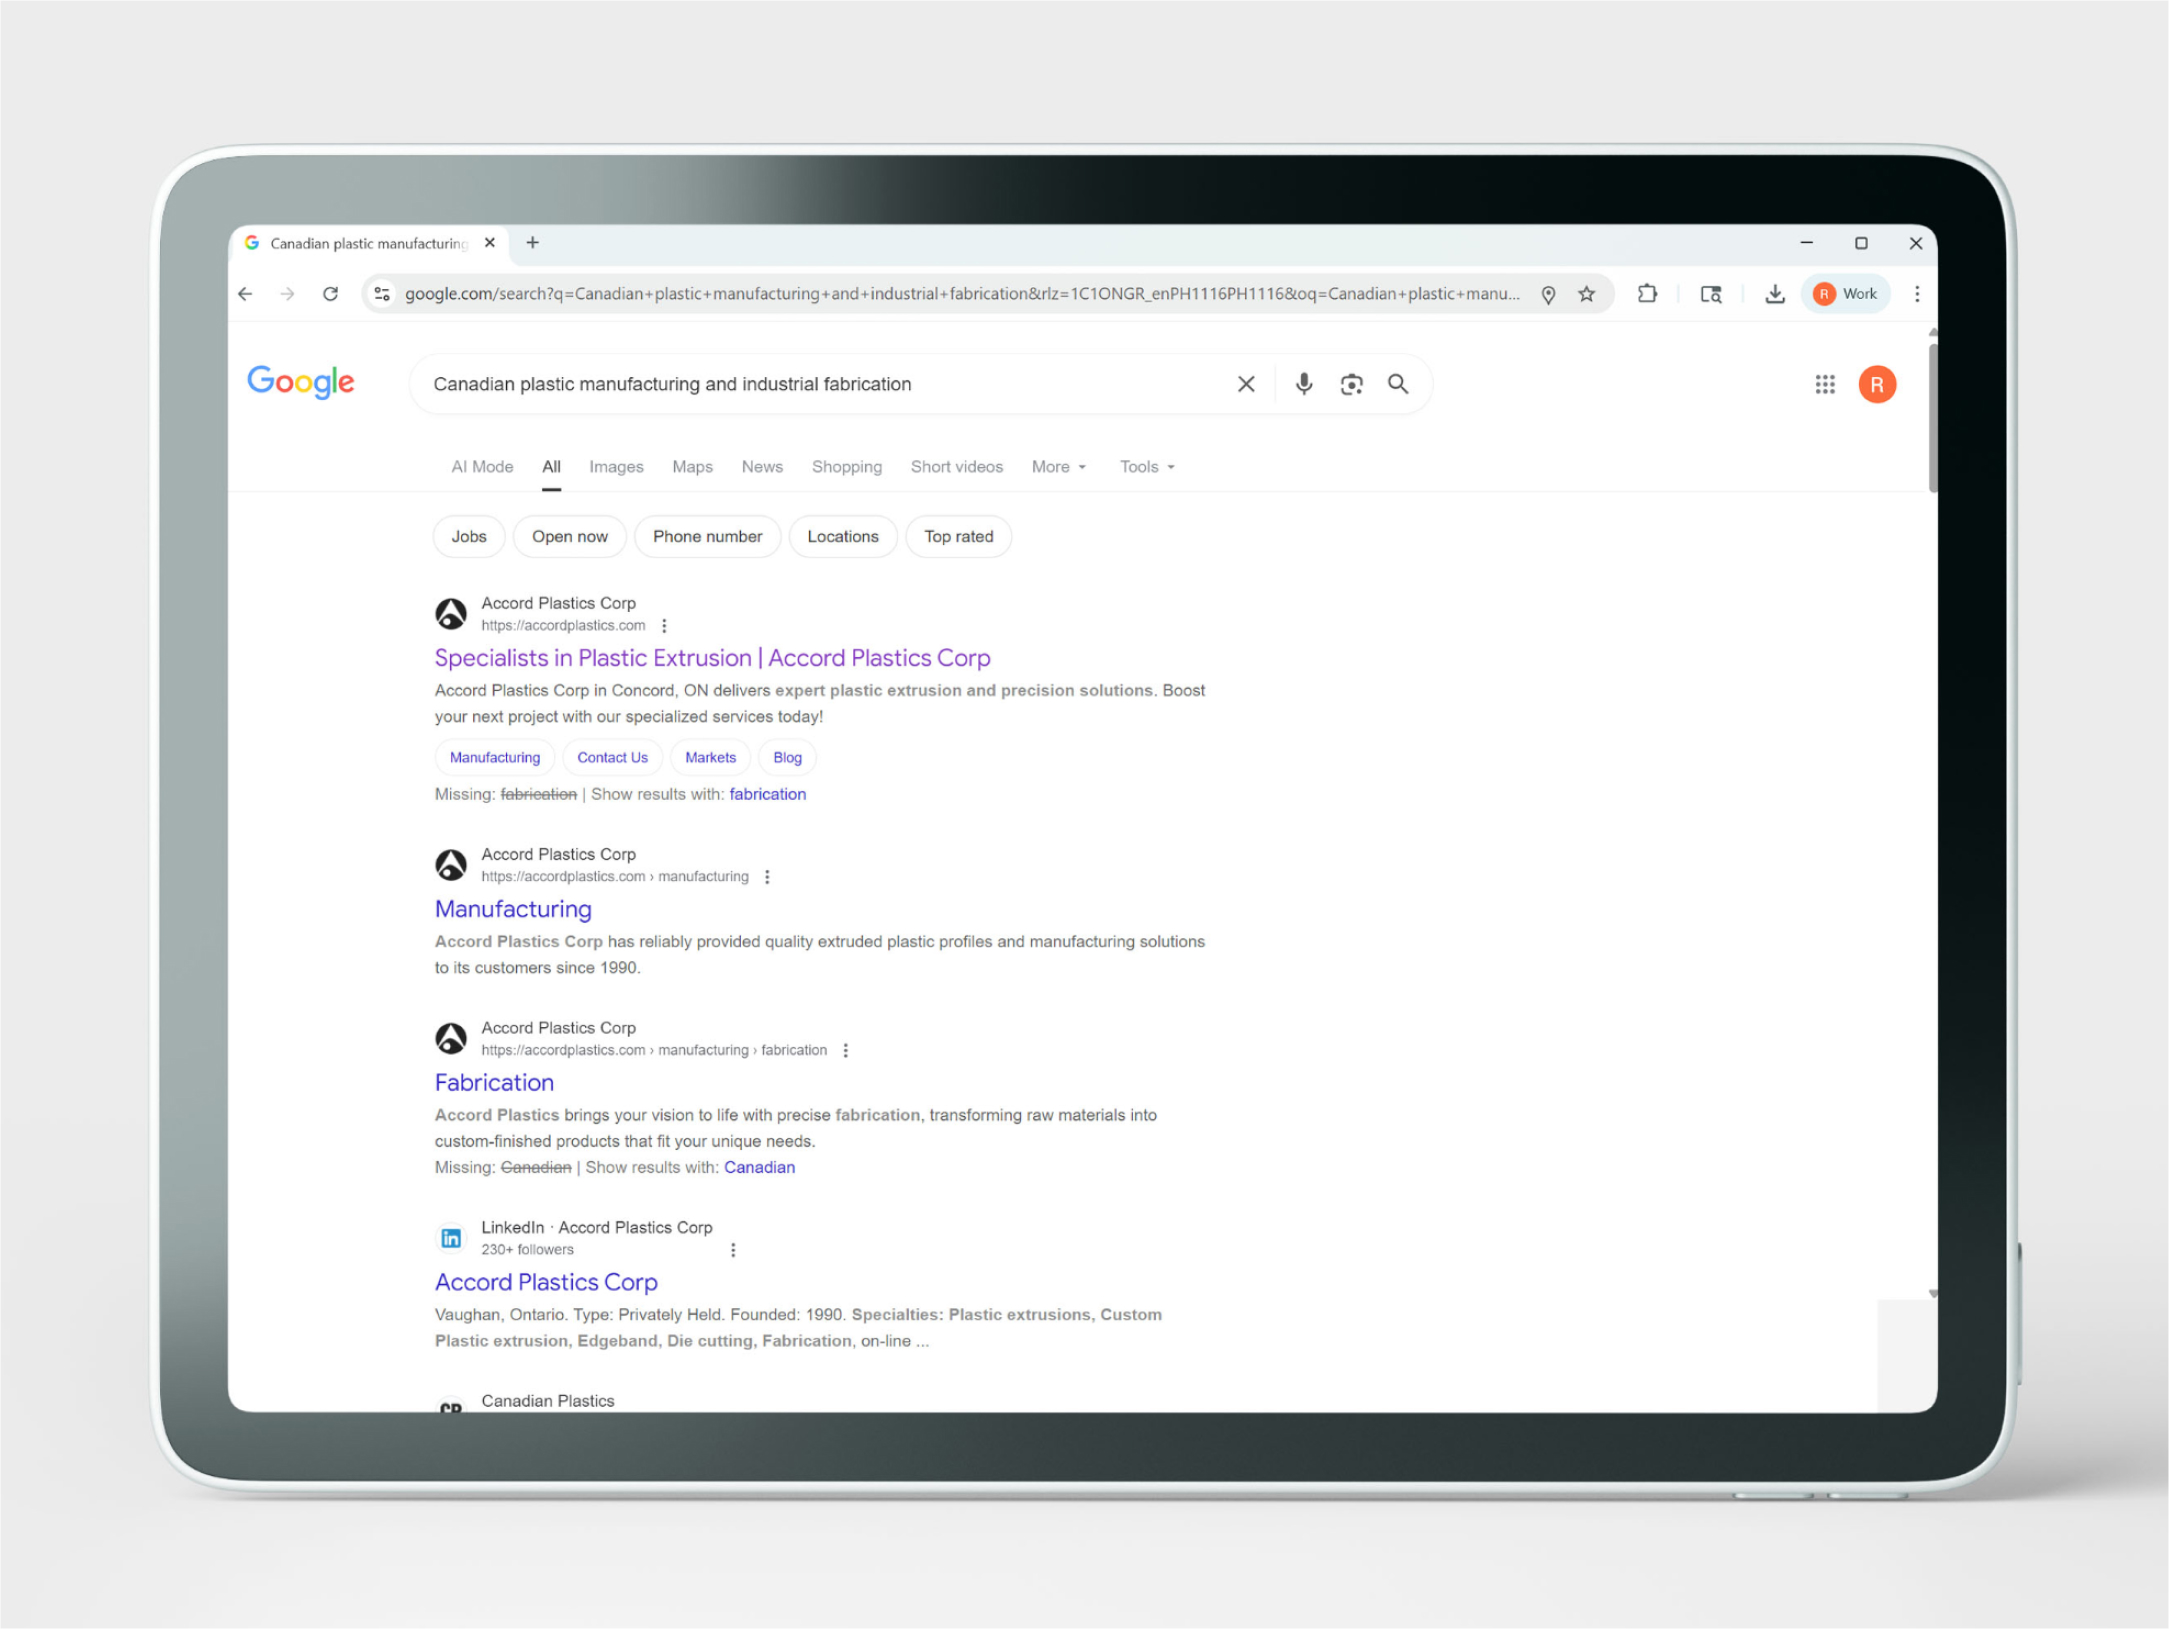Image resolution: width=2169 pixels, height=1629 pixels.
Task: Click the browser address bar URL
Action: [962, 294]
